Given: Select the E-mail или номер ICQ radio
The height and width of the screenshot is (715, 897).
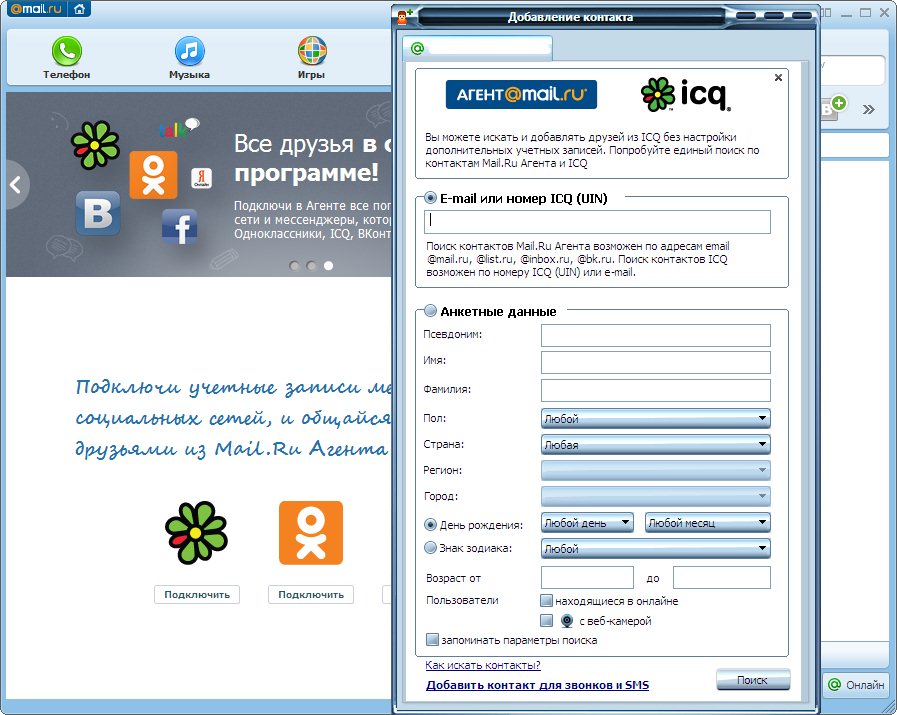Looking at the screenshot, I should click(x=430, y=198).
